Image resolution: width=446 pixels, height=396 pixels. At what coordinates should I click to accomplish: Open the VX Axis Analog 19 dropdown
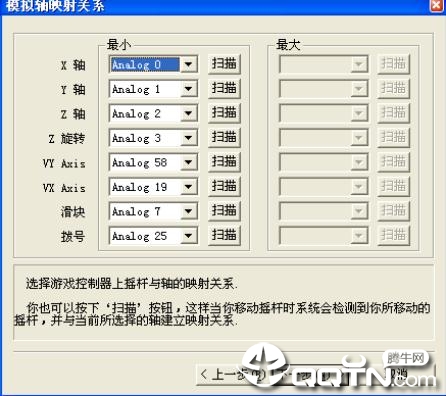153,187
